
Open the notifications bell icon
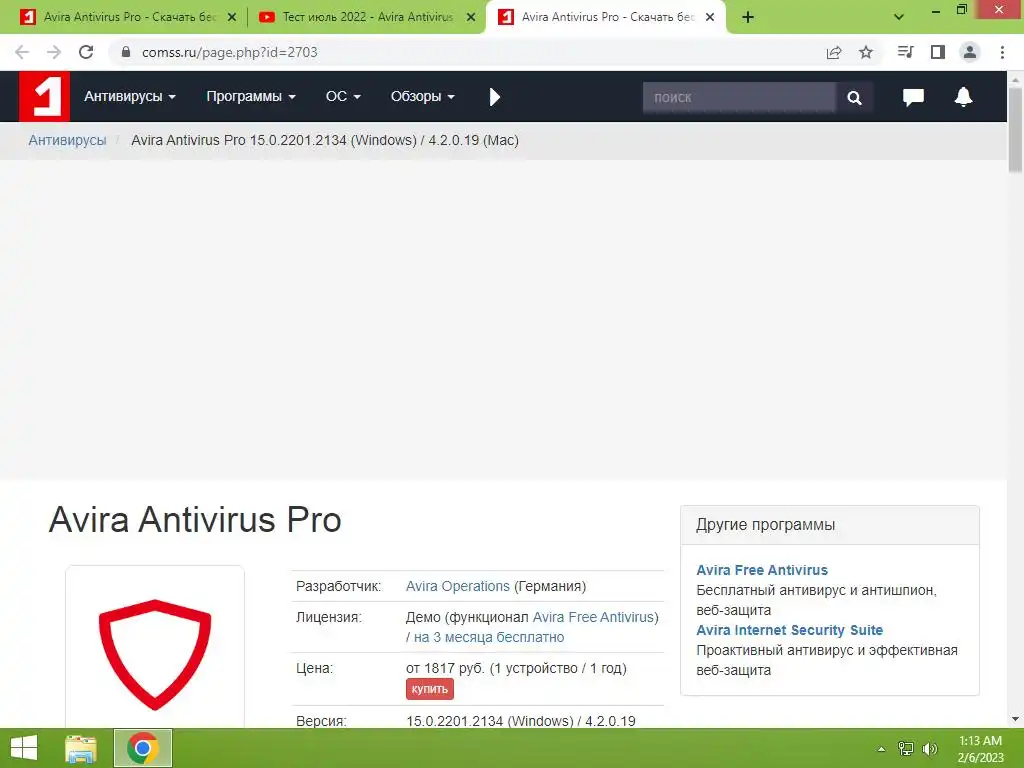(x=963, y=97)
